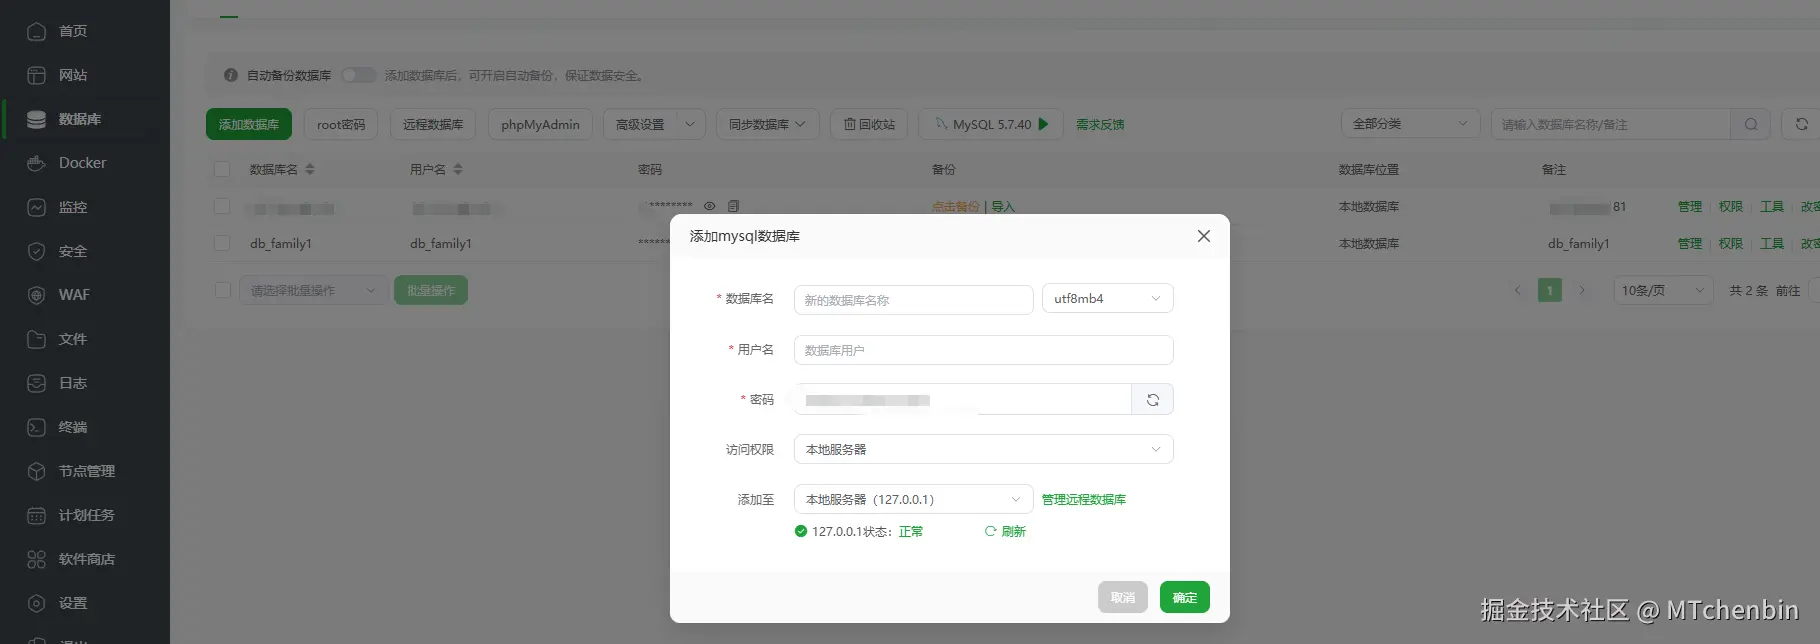The height and width of the screenshot is (644, 1820).
Task: Open the 10条/页 page size dropdown
Action: [1663, 291]
